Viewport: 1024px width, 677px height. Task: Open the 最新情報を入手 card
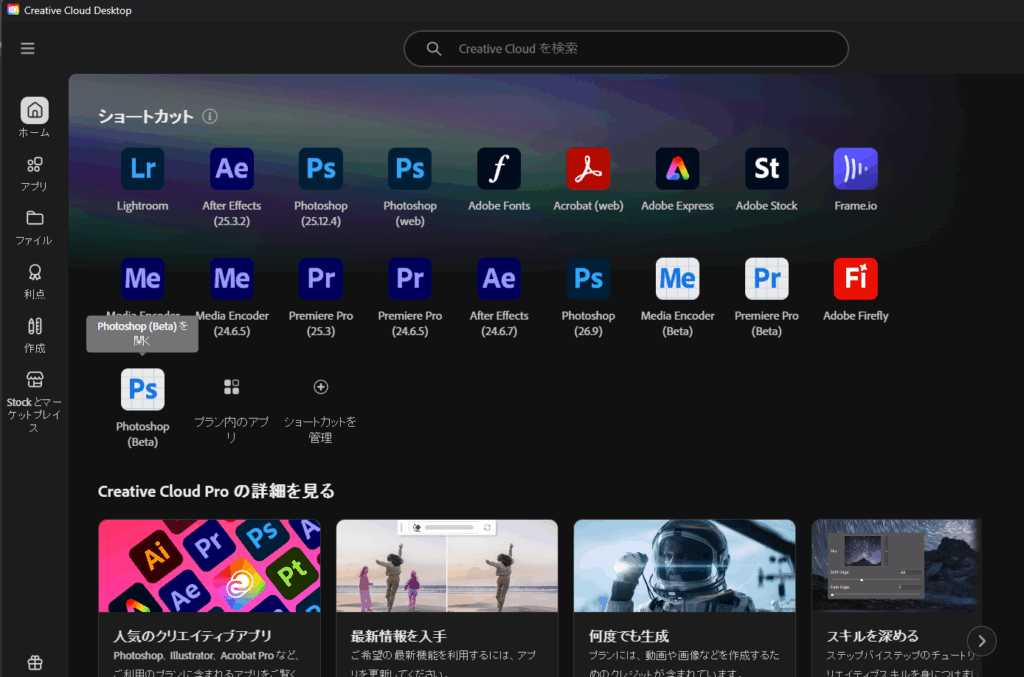pyautogui.click(x=447, y=598)
